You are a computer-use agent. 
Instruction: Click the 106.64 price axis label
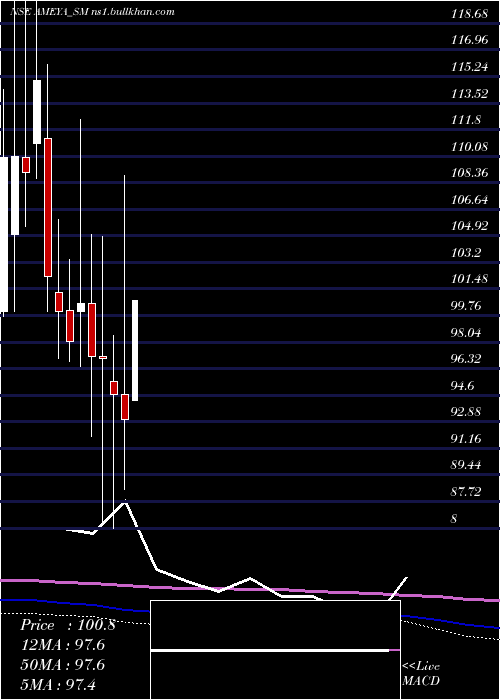(469, 200)
